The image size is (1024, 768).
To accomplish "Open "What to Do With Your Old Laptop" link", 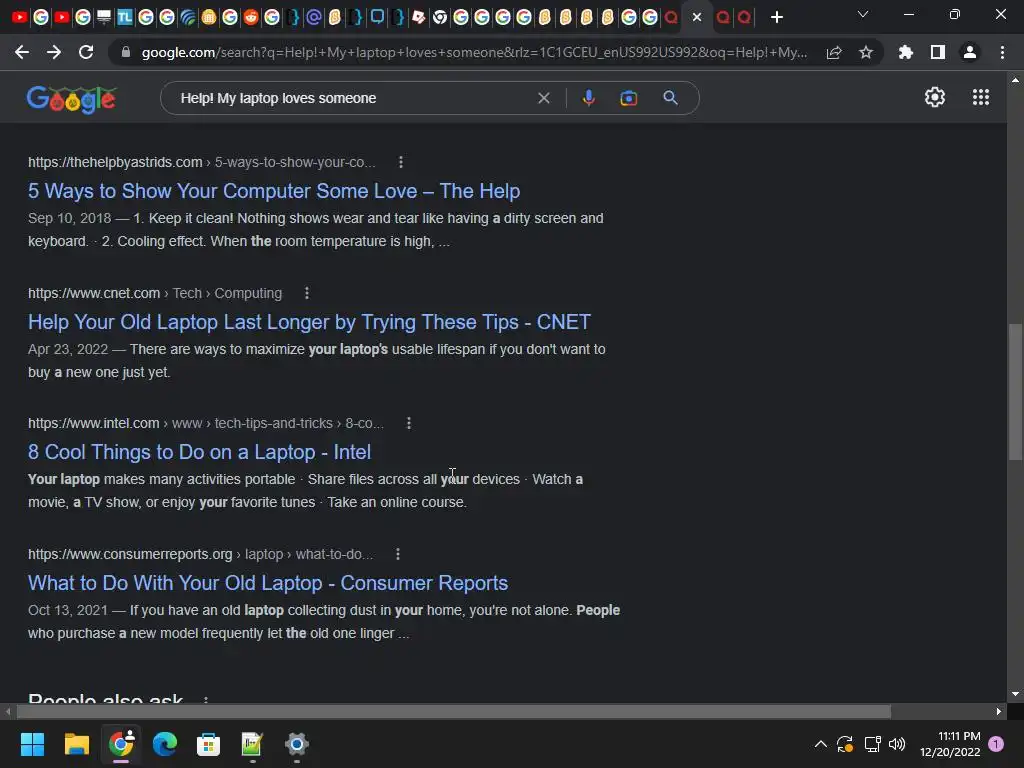I will pos(268,583).
